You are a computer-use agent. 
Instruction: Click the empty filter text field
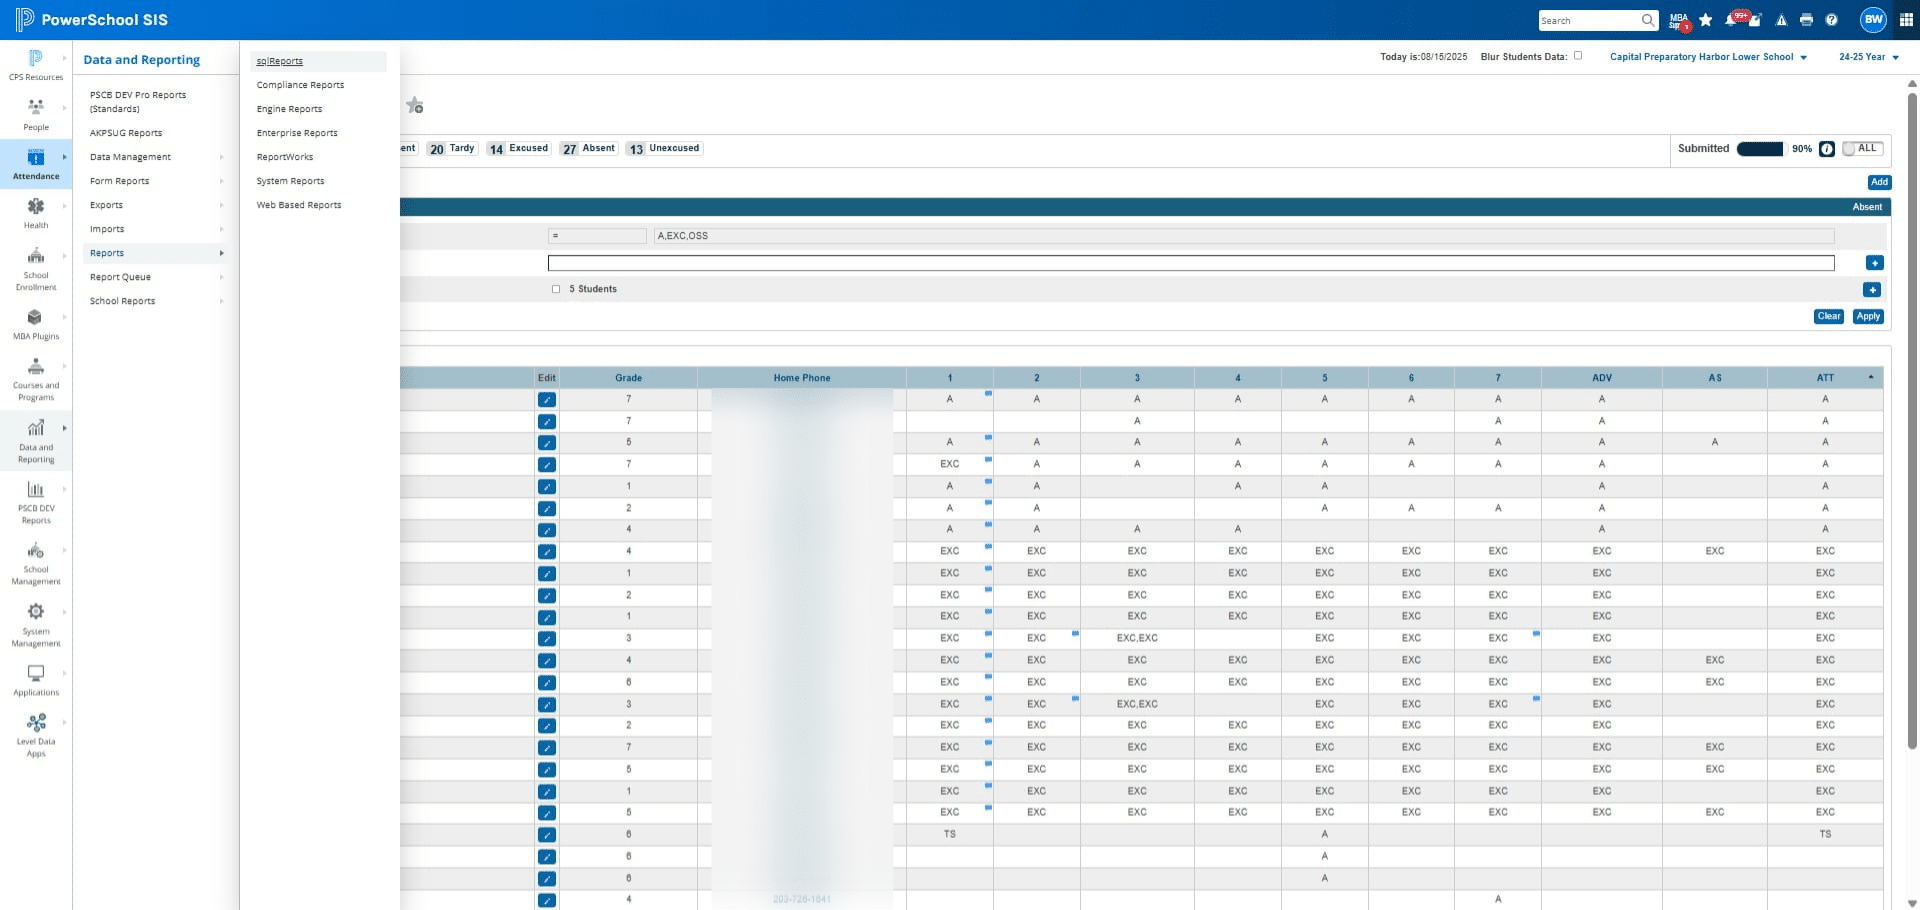click(x=1191, y=263)
